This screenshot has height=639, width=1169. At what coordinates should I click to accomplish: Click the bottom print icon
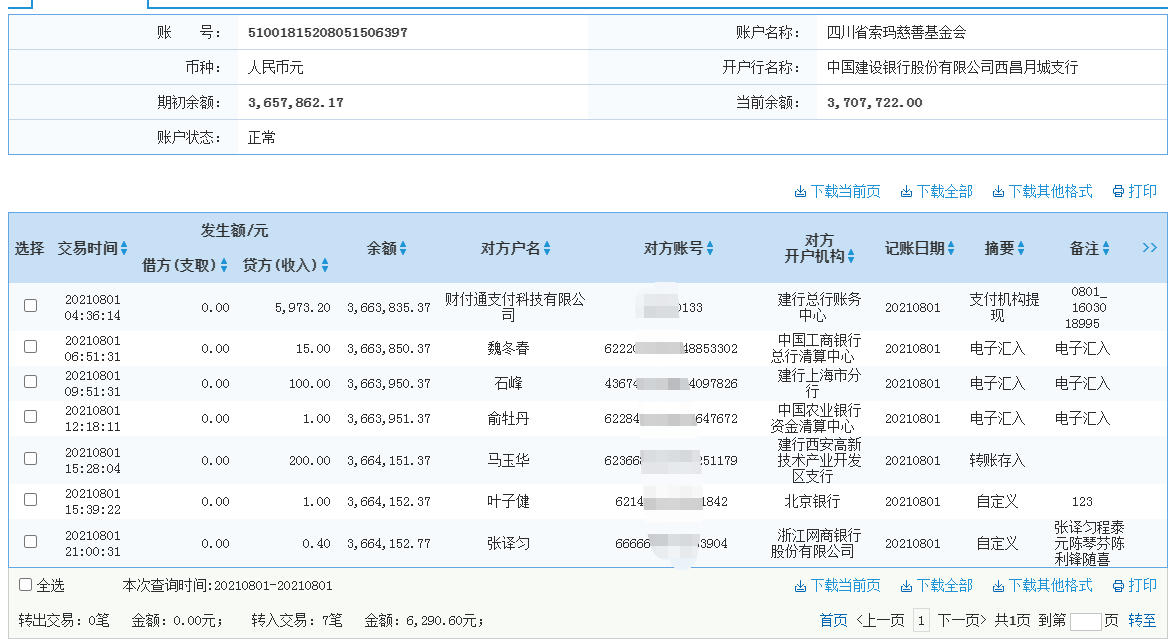(1118, 586)
